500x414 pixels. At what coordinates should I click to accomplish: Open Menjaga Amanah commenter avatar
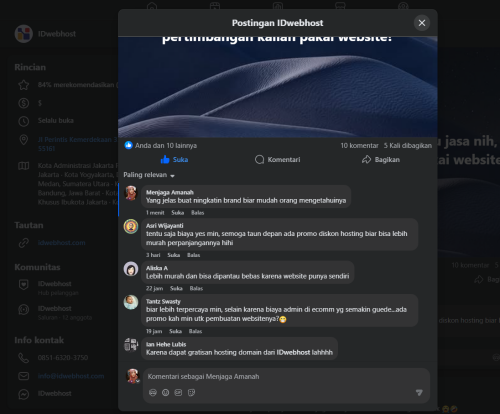[131, 193]
